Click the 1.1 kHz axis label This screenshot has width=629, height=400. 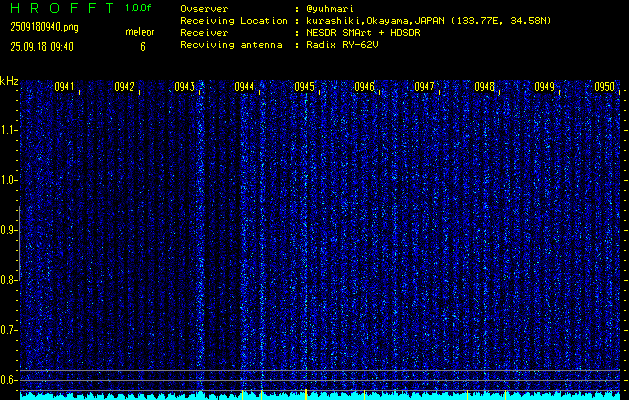pos(8,130)
